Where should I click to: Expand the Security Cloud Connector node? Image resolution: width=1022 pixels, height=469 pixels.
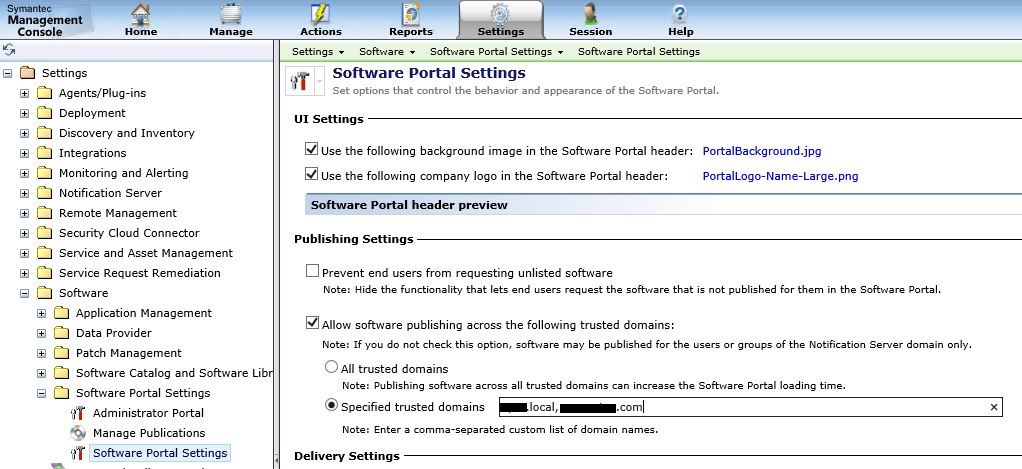(x=24, y=233)
